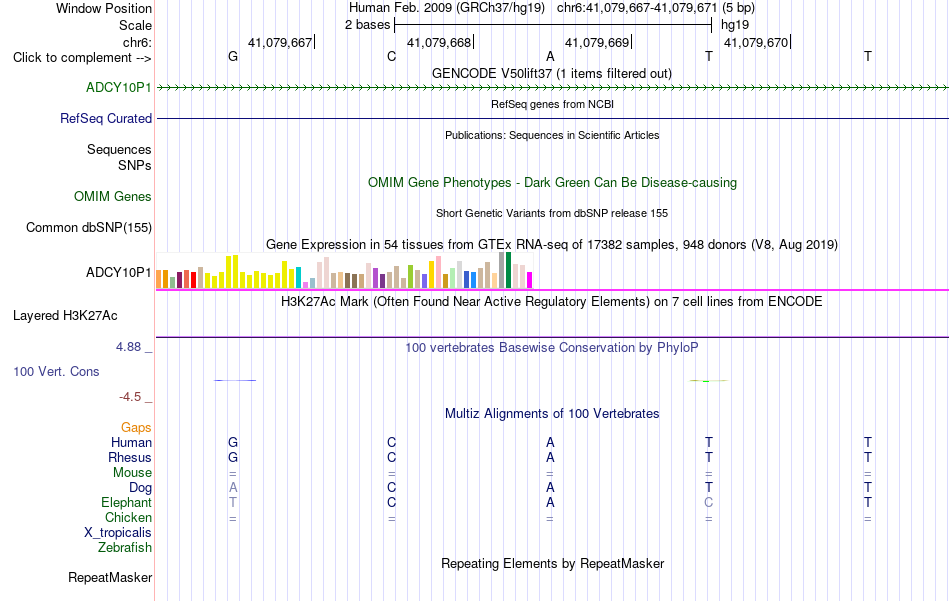The image size is (950, 601).
Task: Click the OMIM Gene Phenotypes track title
Action: [553, 182]
